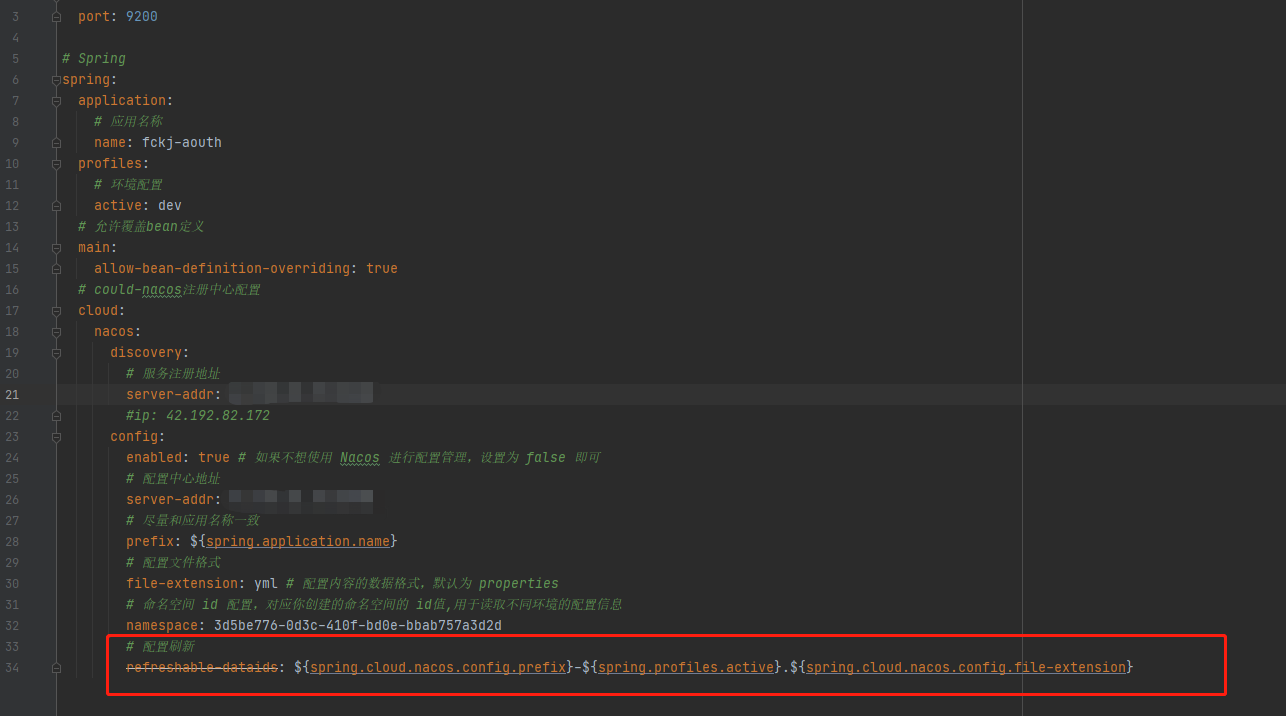Open the "spring.cloud.nacos.config.file-extension" reference

pos(965,667)
